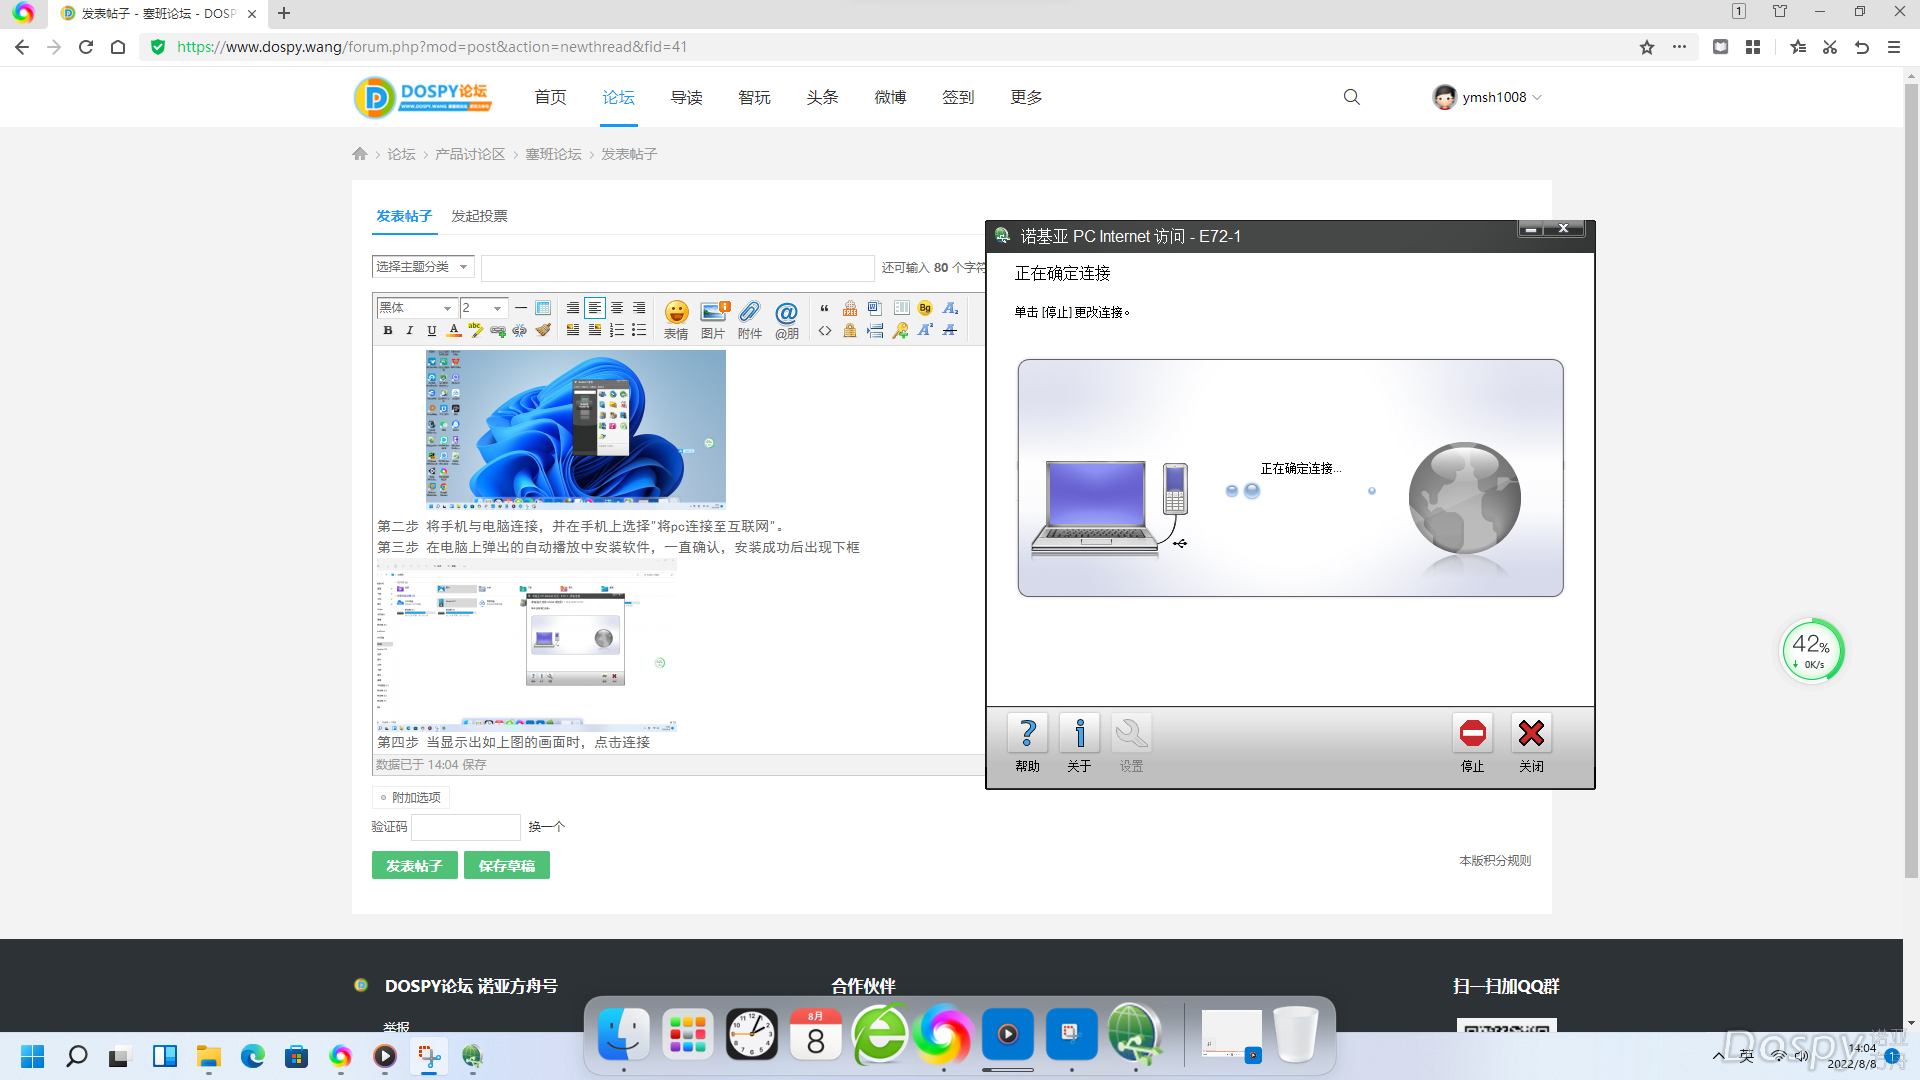Viewport: 1920px width, 1080px height.
Task: Pick the font color swatch tool
Action: 454,330
